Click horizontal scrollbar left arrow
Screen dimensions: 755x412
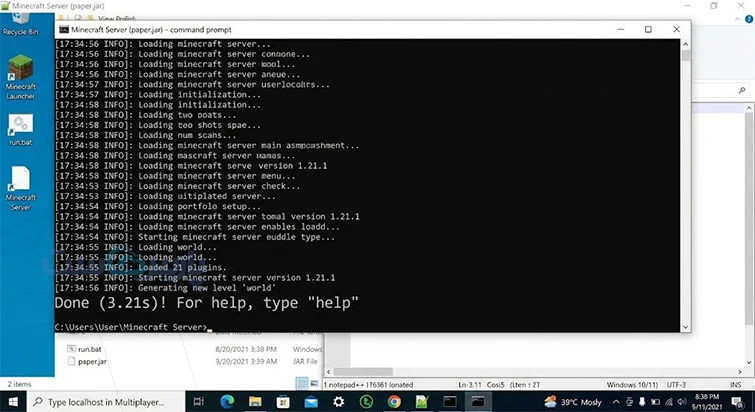tap(329, 372)
